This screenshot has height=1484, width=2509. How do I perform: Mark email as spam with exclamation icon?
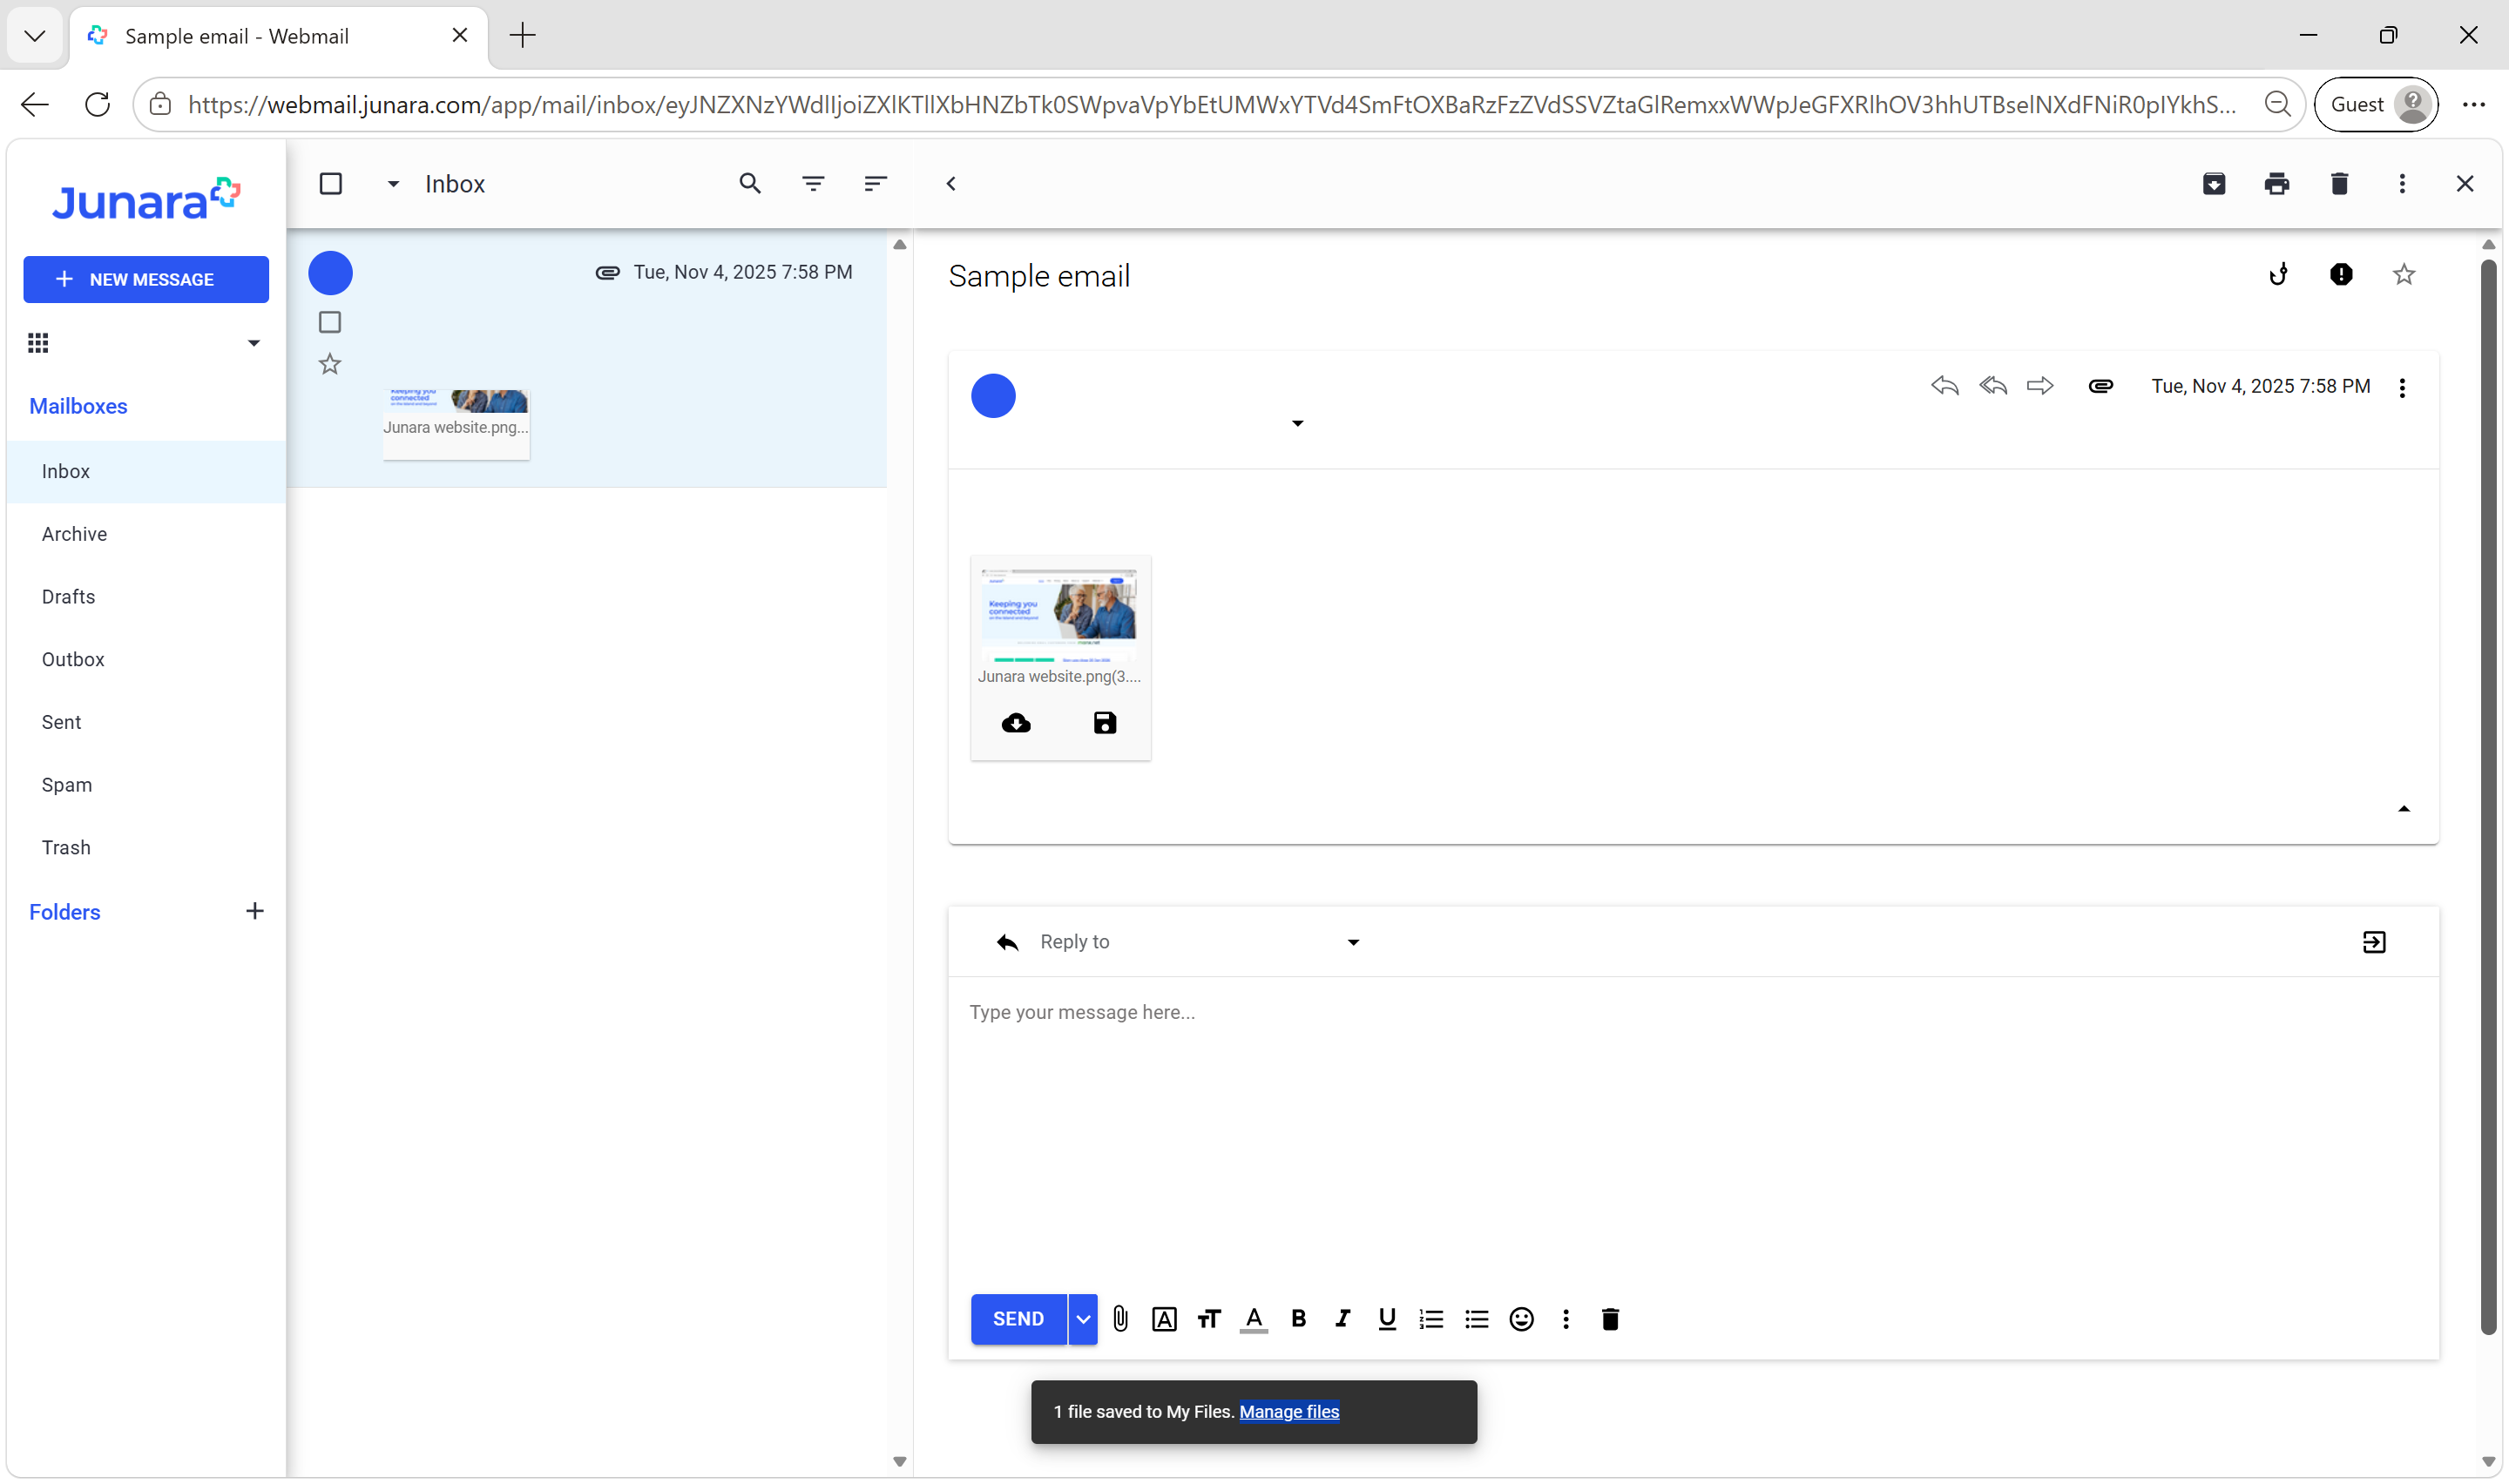(x=2341, y=274)
